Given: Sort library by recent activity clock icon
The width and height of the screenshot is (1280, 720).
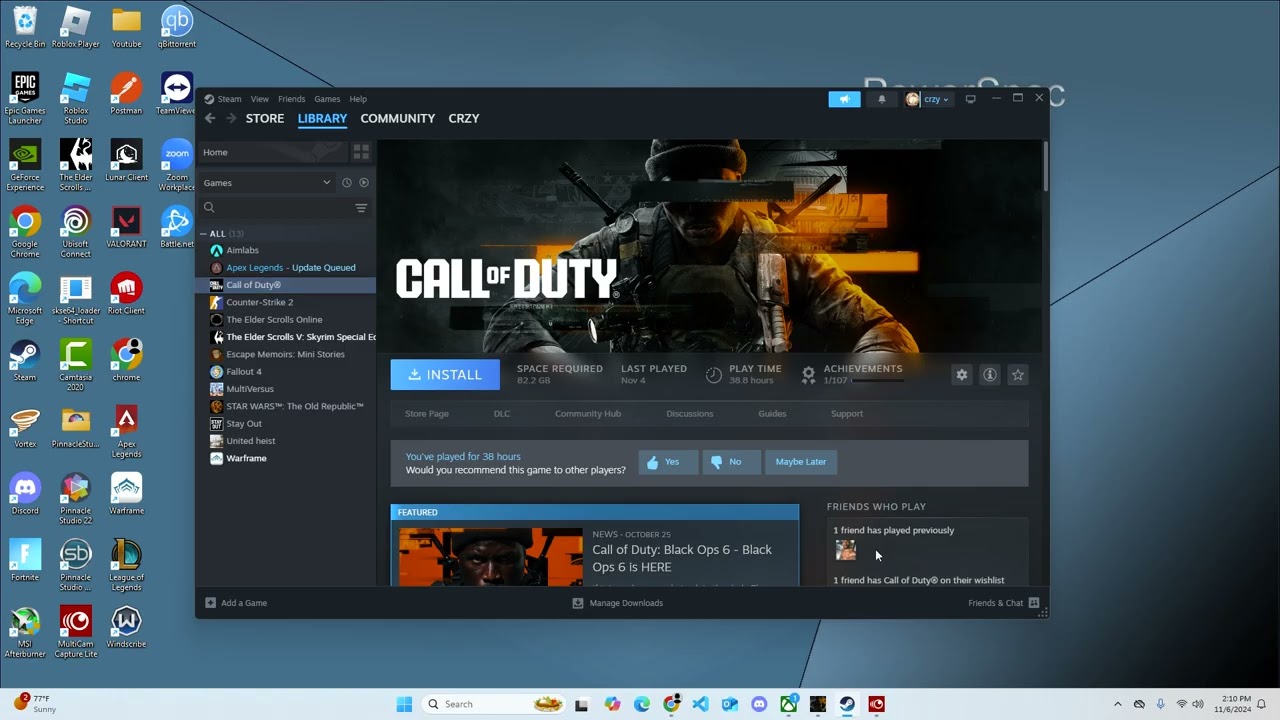Looking at the screenshot, I should pos(347,183).
